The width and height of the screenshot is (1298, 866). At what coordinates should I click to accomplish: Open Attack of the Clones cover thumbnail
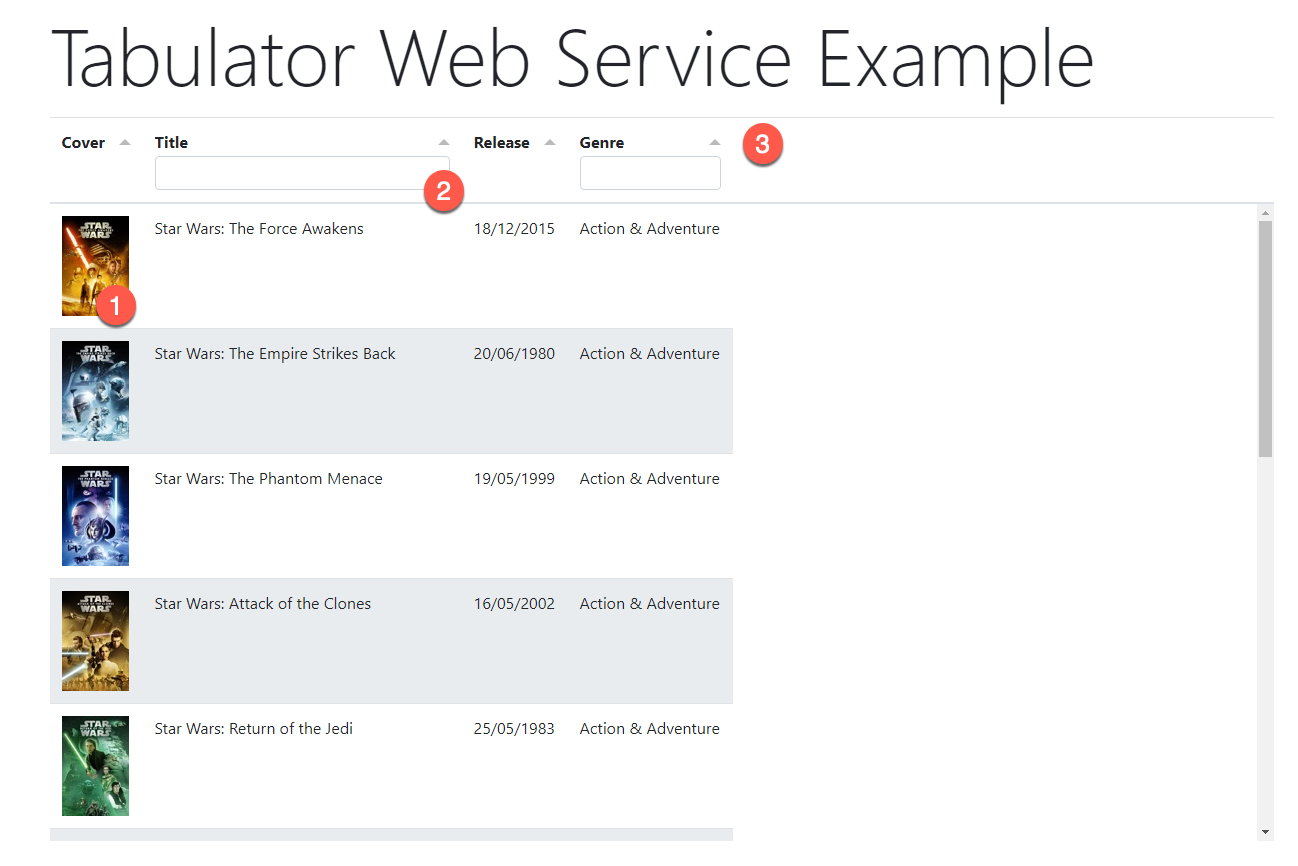click(x=95, y=641)
